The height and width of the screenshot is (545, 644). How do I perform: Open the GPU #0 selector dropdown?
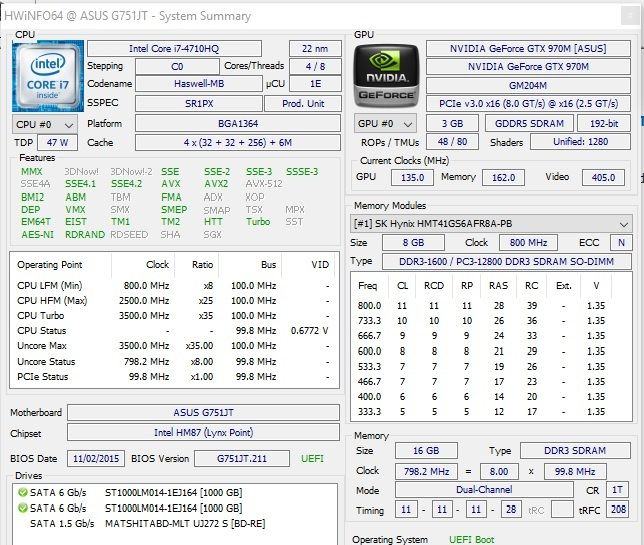(385, 124)
